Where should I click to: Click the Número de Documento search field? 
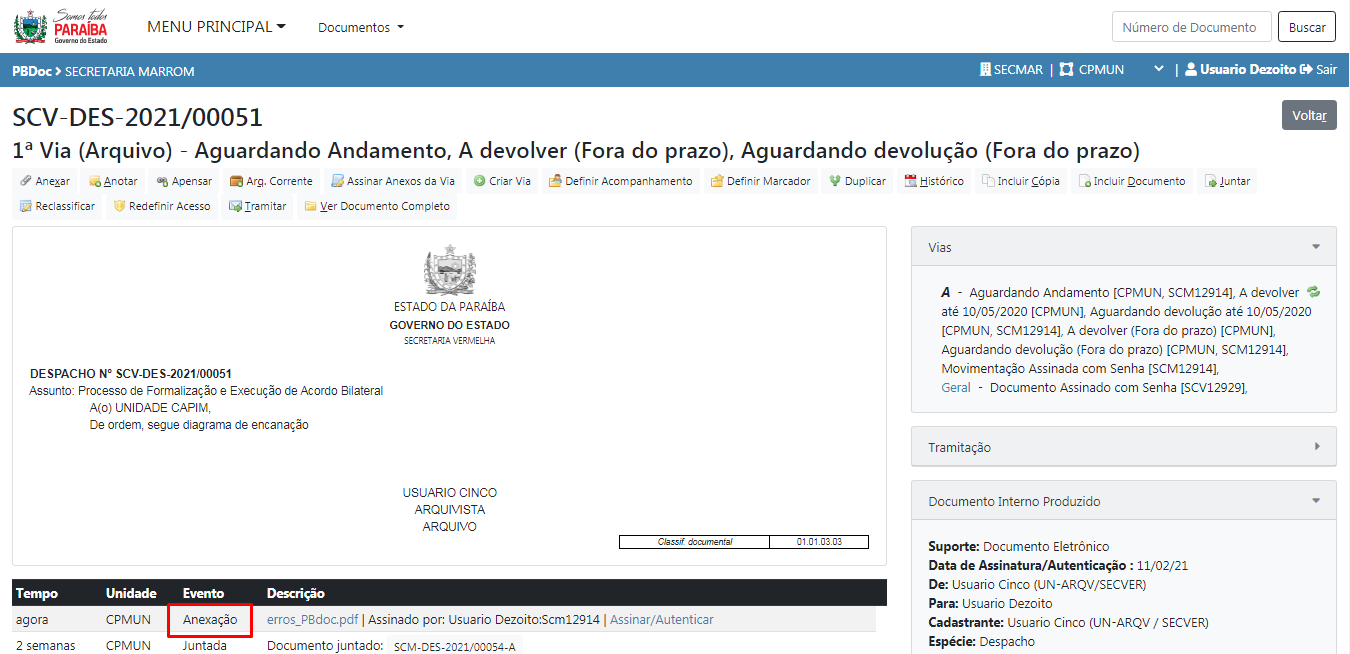[1191, 27]
